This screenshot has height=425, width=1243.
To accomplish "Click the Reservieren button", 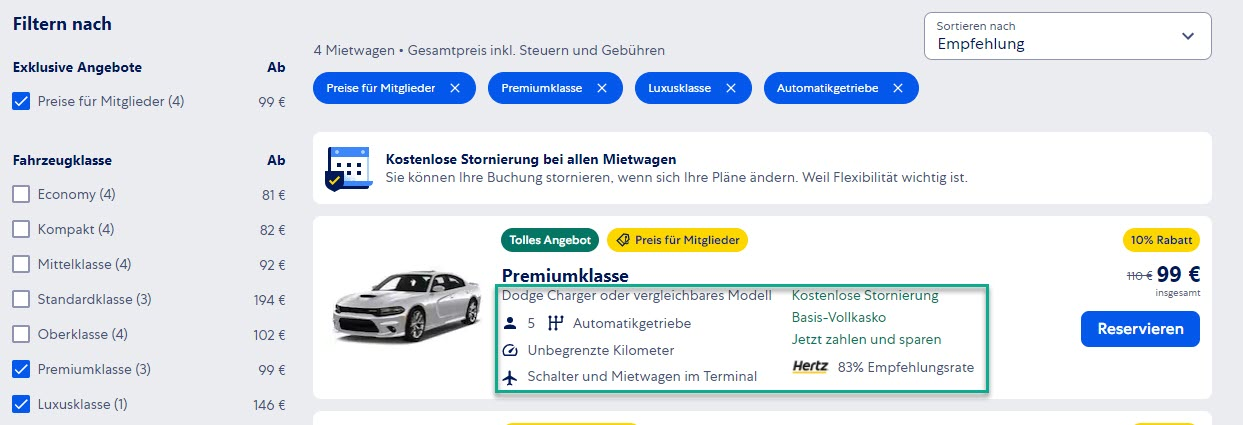I will tap(1140, 329).
